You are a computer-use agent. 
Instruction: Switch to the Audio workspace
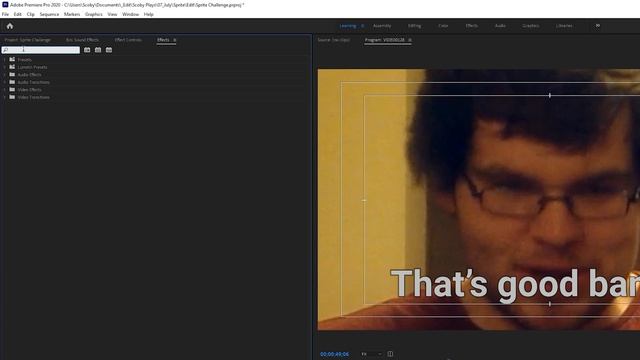[500, 26]
